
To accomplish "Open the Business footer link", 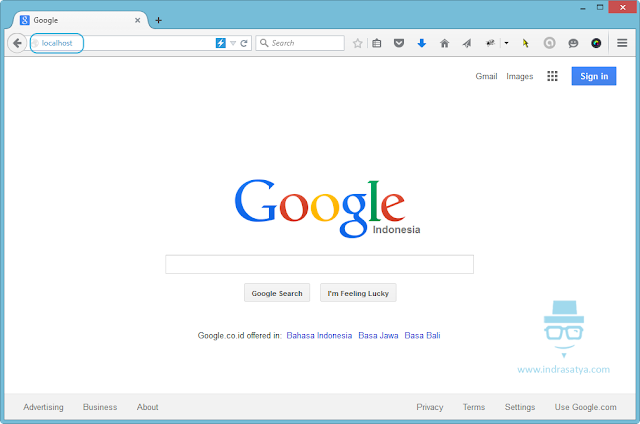I will 100,407.
